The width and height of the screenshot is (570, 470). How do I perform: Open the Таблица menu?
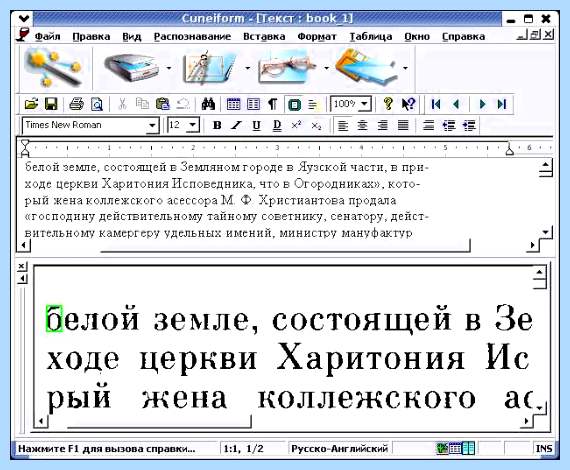coord(371,37)
